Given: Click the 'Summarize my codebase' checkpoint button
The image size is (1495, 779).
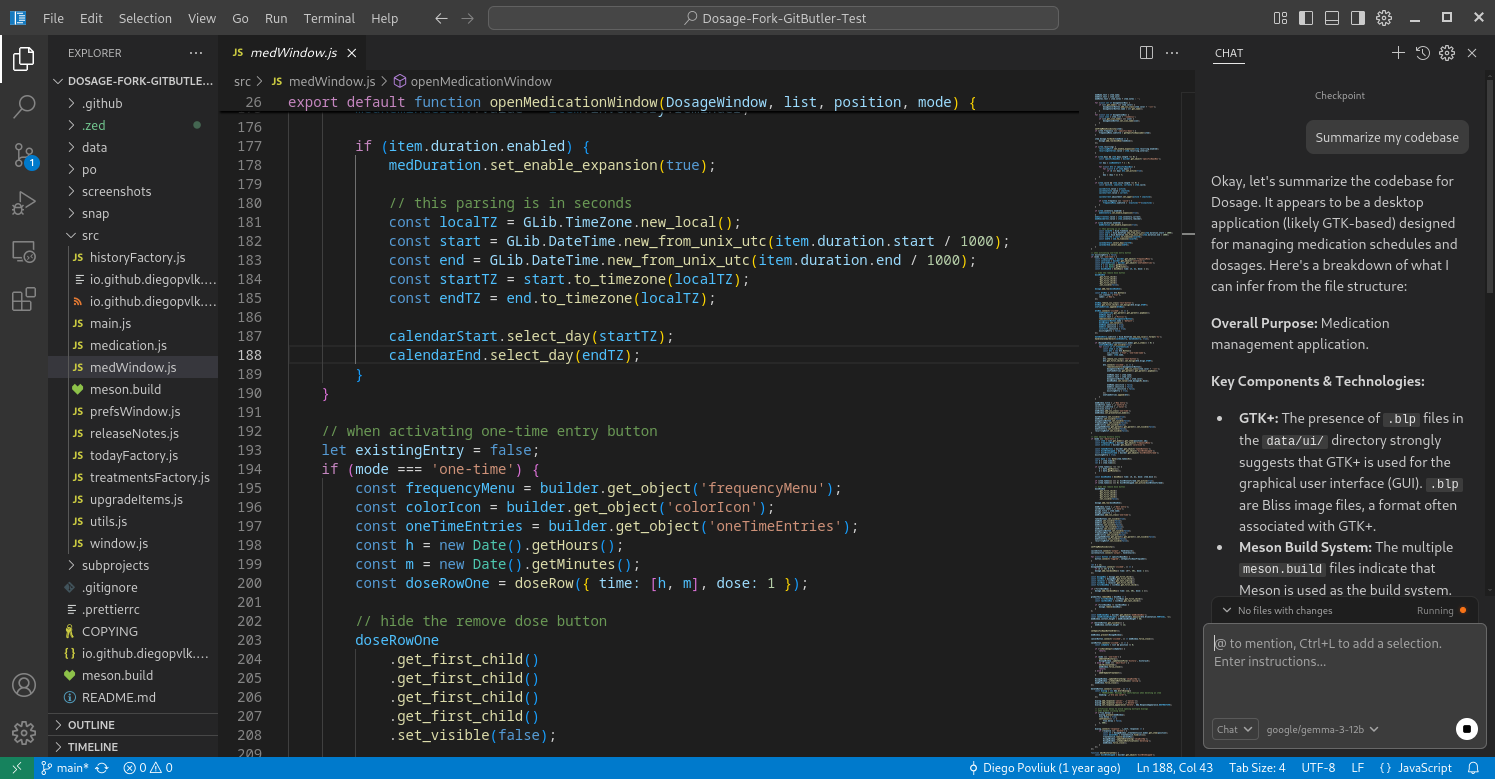Looking at the screenshot, I should (x=1386, y=137).
